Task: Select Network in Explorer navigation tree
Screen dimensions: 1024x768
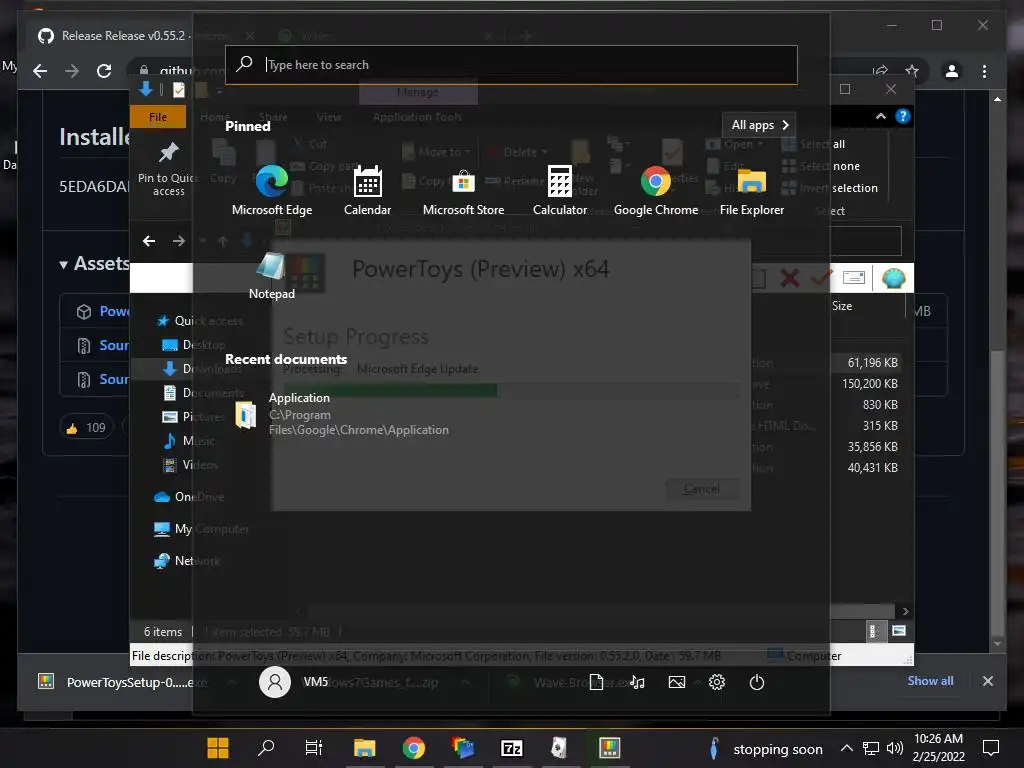Action: [187, 561]
